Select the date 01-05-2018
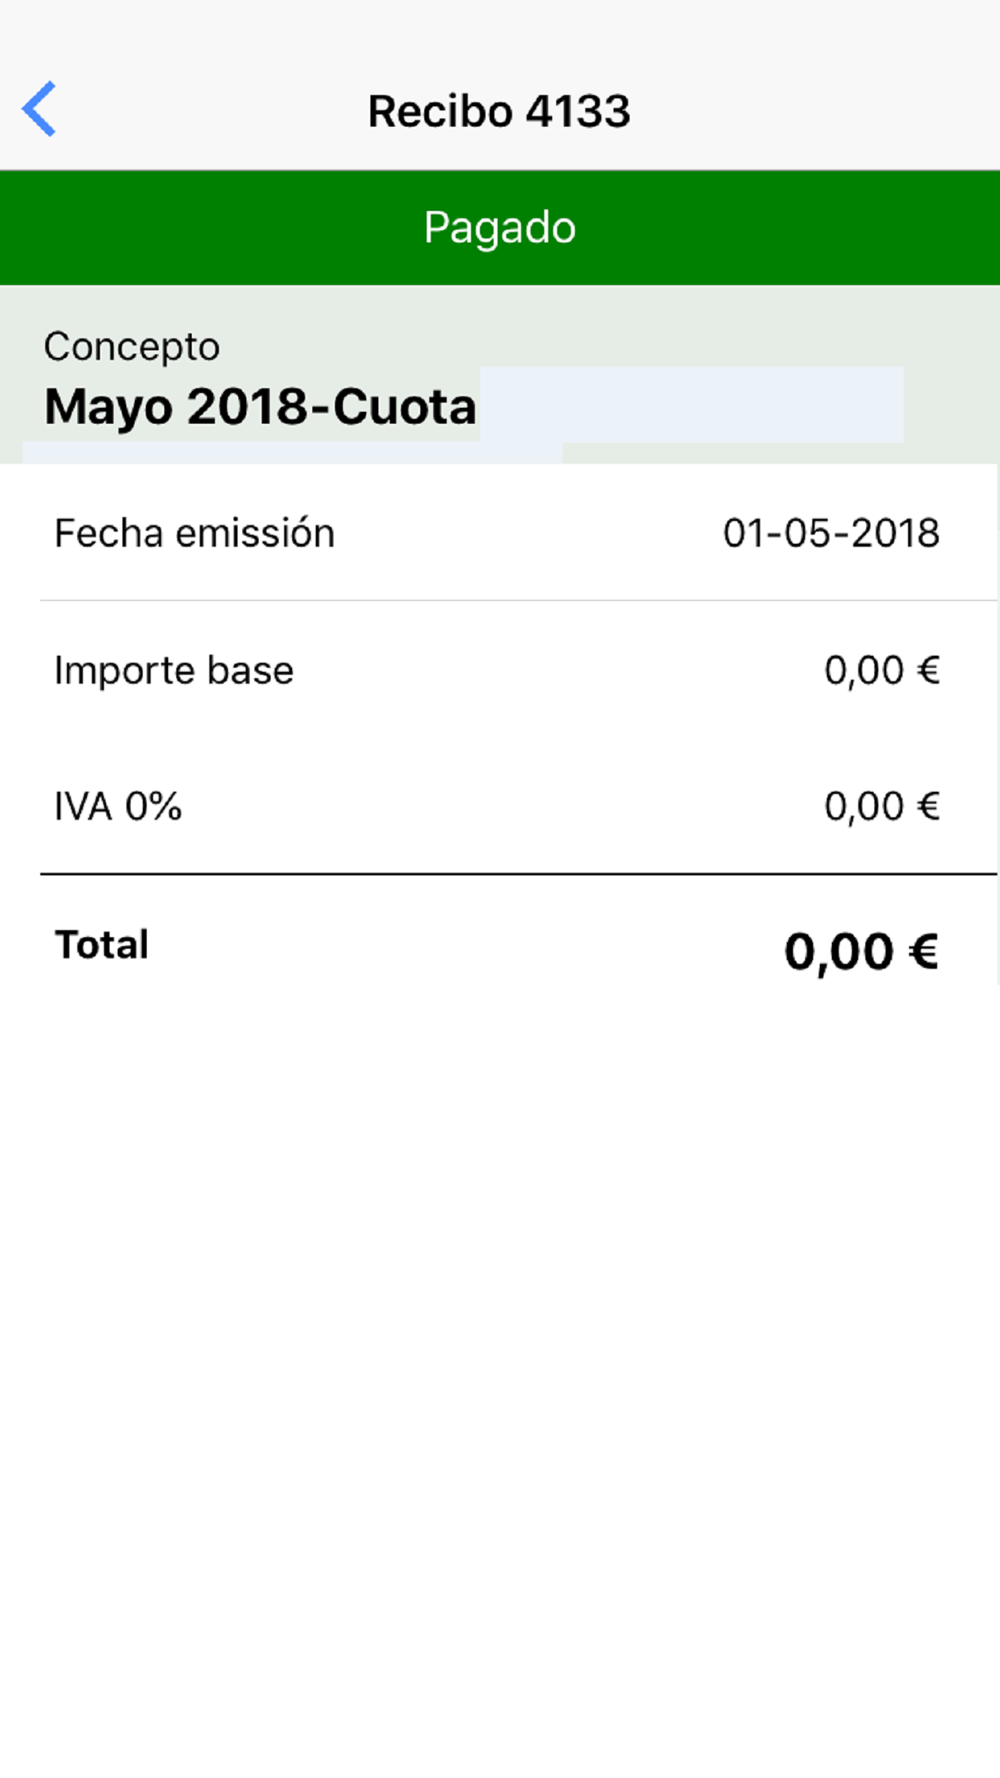The height and width of the screenshot is (1778, 1000). (831, 533)
